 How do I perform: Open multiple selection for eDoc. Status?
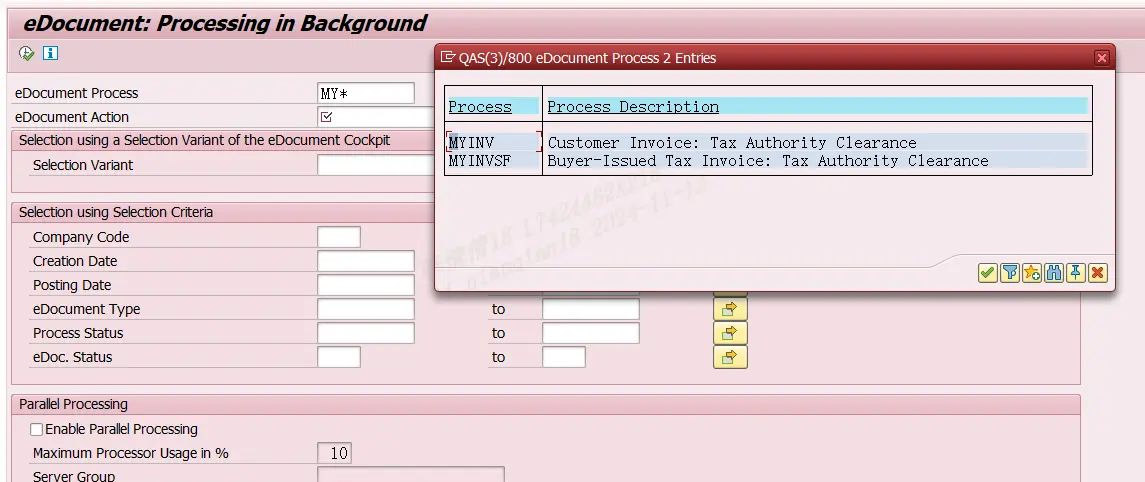tap(729, 357)
